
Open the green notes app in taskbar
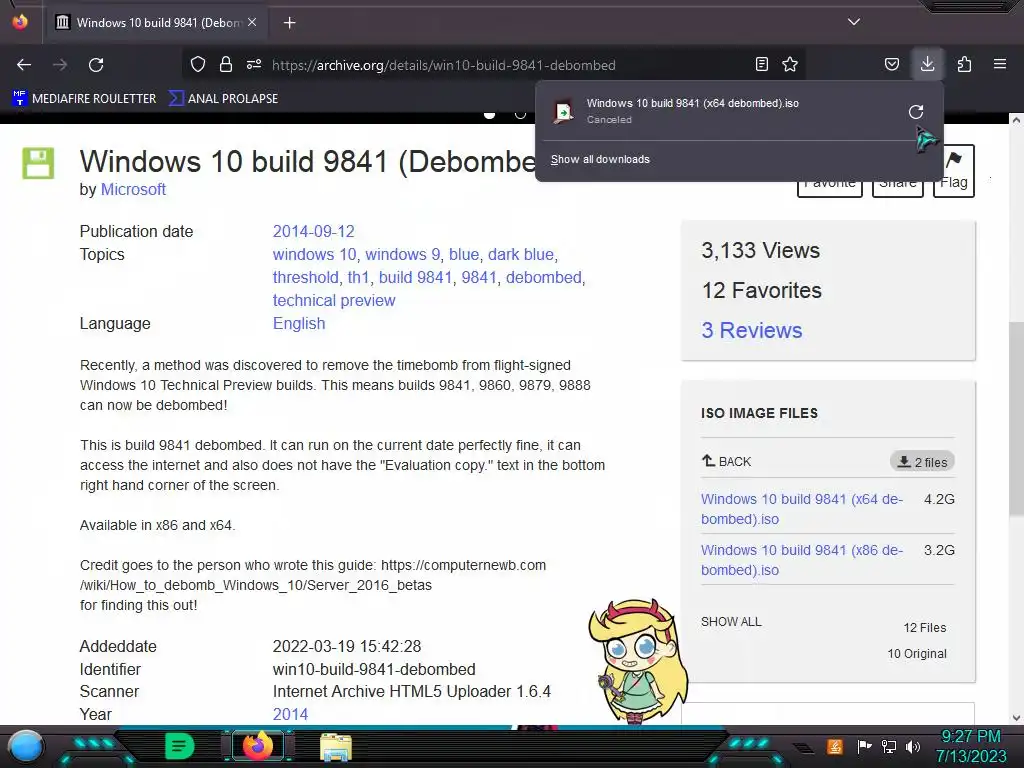tap(179, 746)
